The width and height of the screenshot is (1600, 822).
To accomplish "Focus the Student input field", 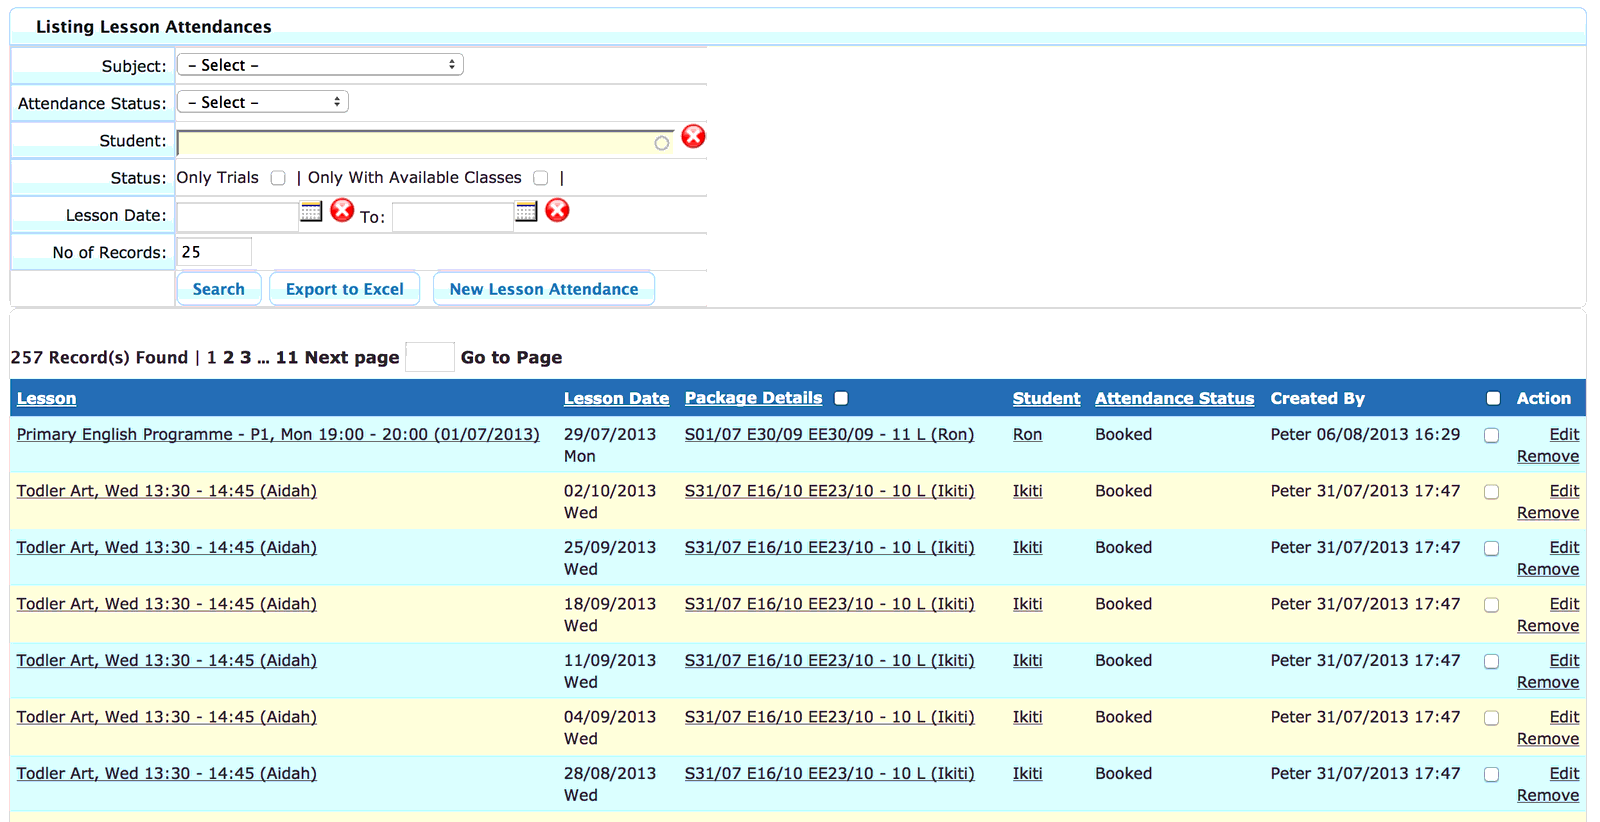I will point(425,142).
